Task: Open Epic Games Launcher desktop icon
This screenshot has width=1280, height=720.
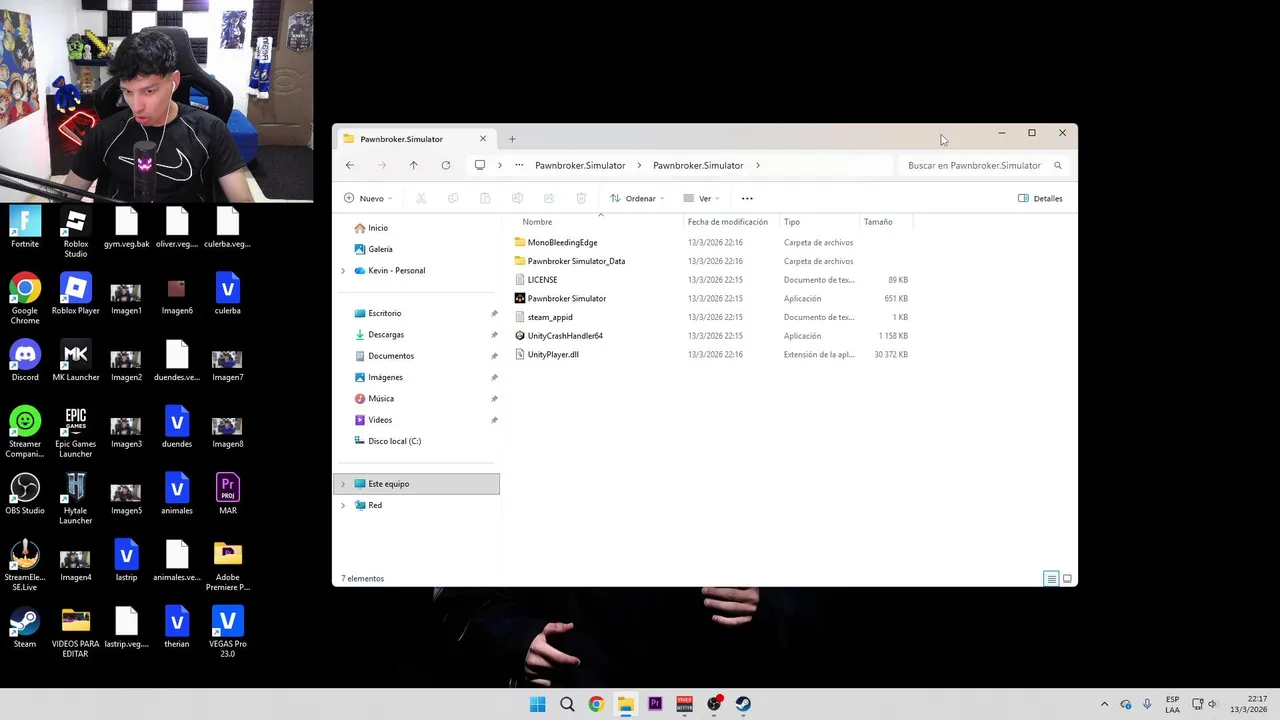Action: (x=76, y=432)
